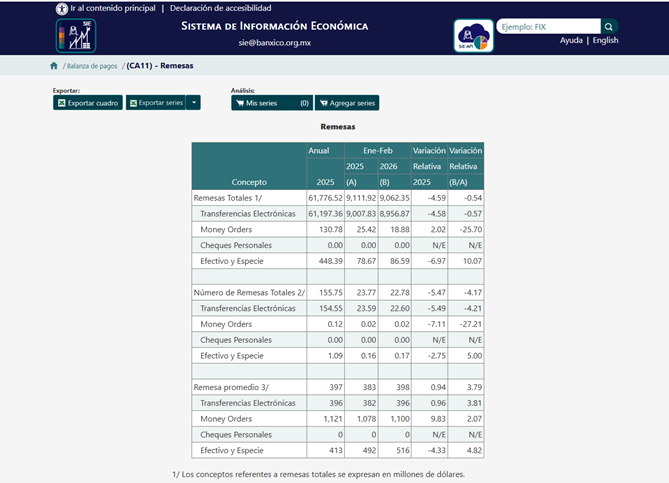Screen dimensions: 669x483
Task: Open the Mis series button
Action: (271, 103)
